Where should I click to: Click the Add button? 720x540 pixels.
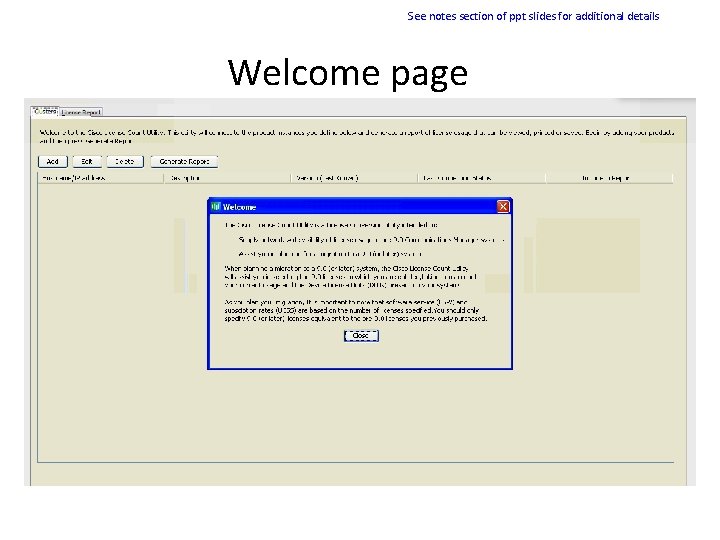[x=53, y=162]
